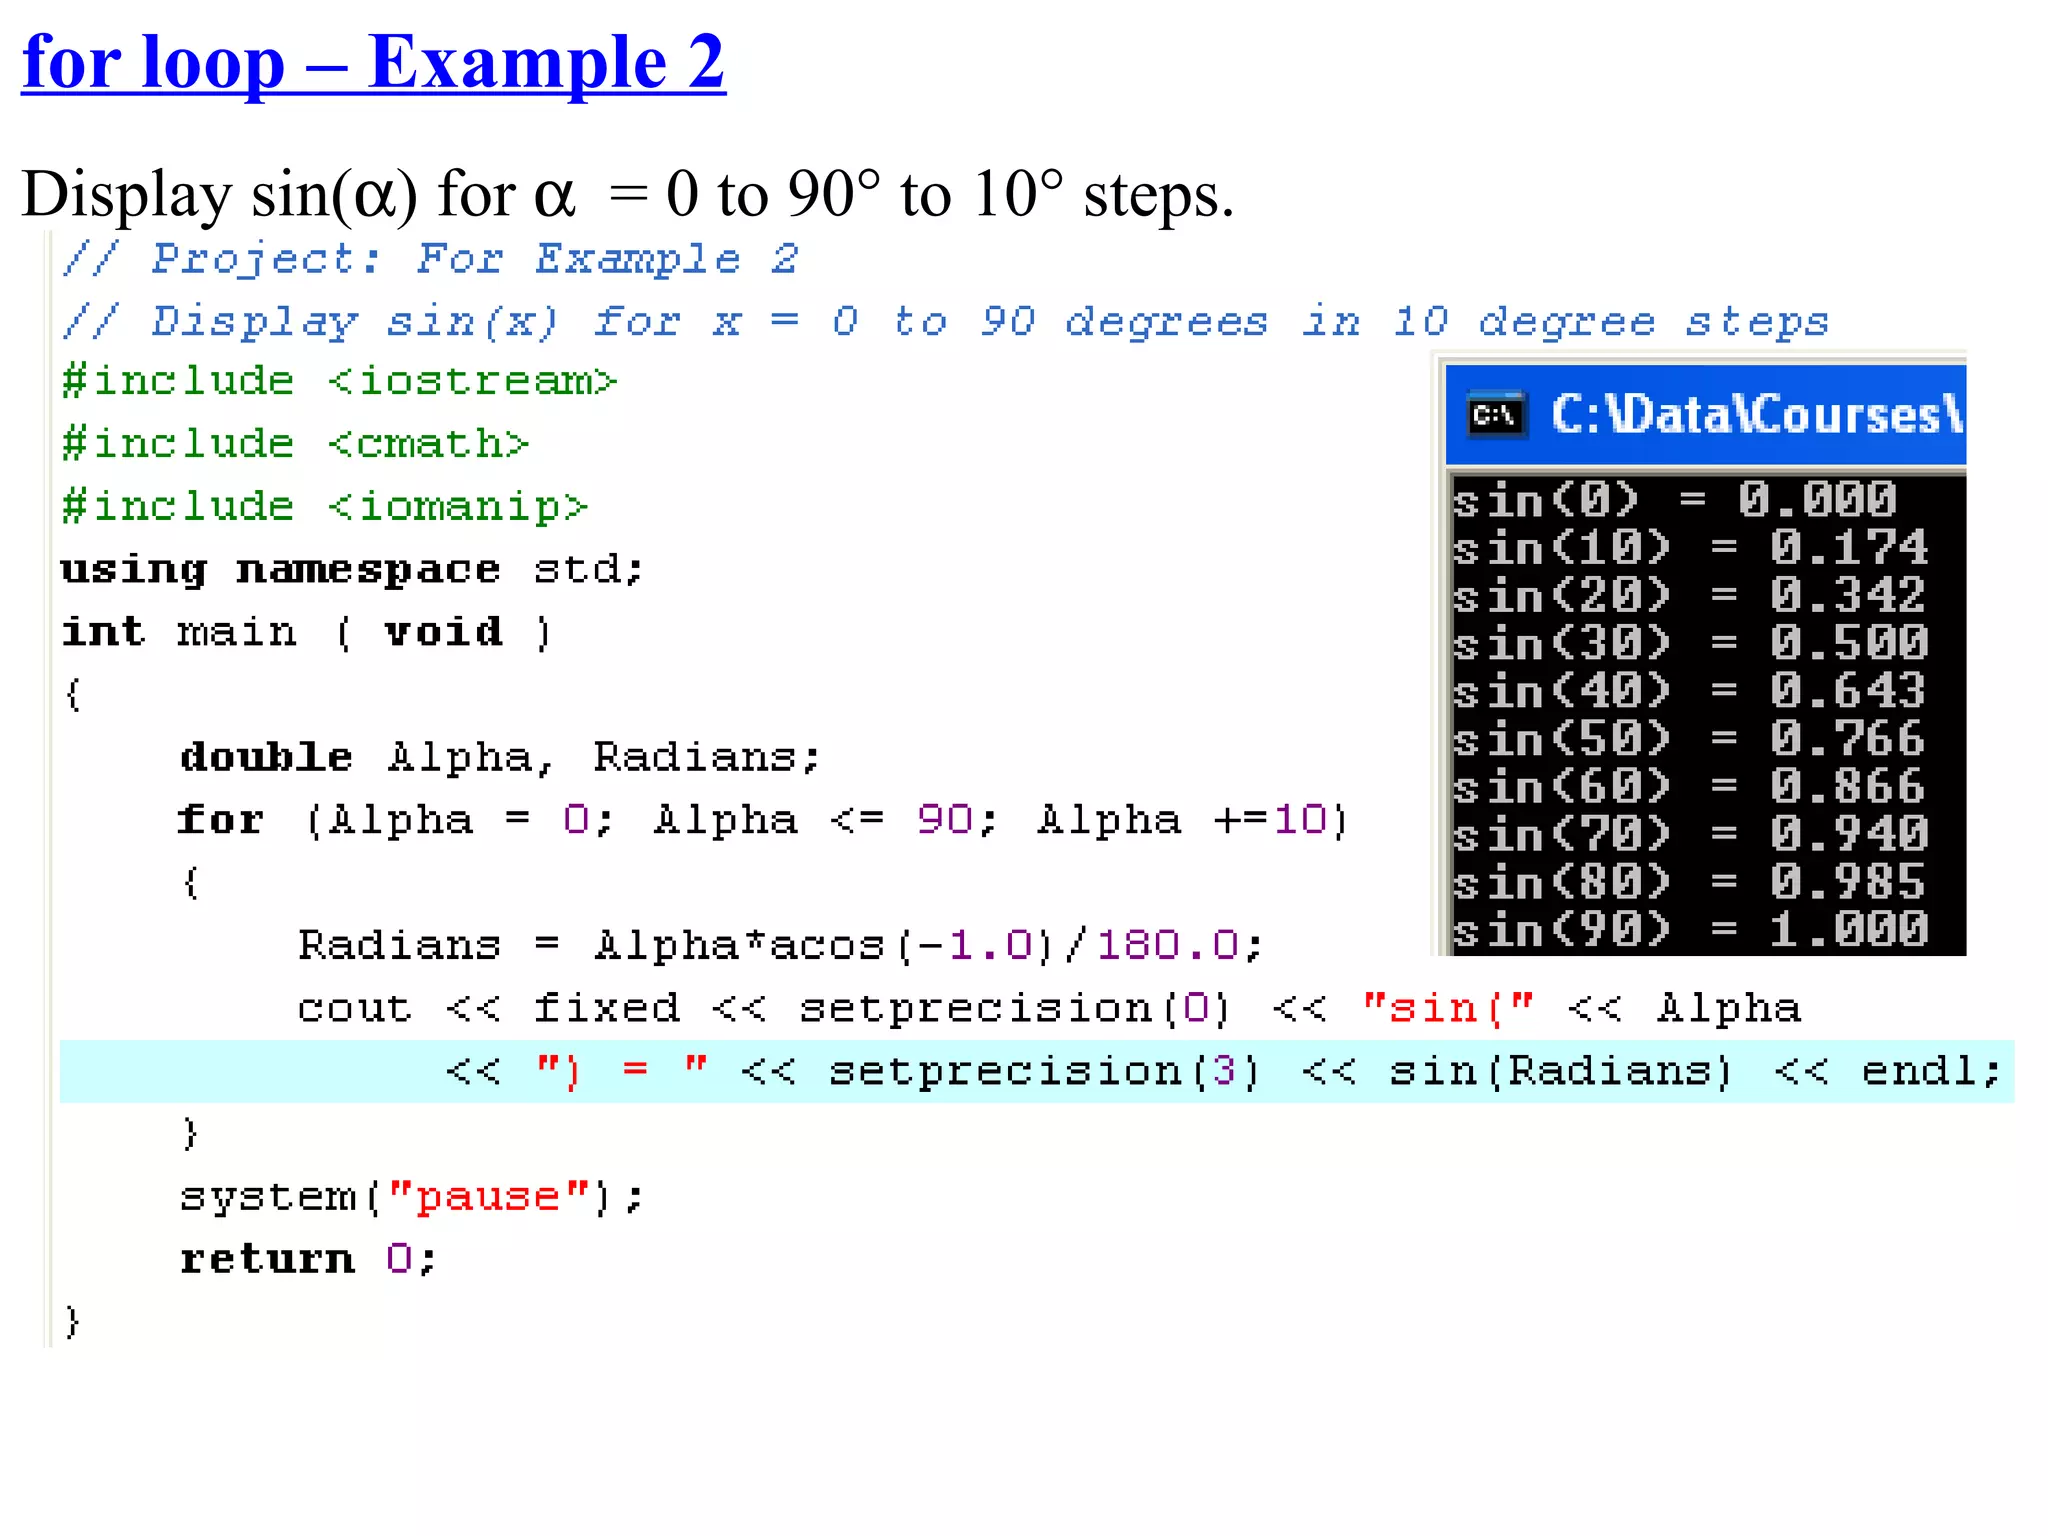Click the '#include <cmath>' line
The image size is (2048, 1536).
pyautogui.click(x=295, y=444)
